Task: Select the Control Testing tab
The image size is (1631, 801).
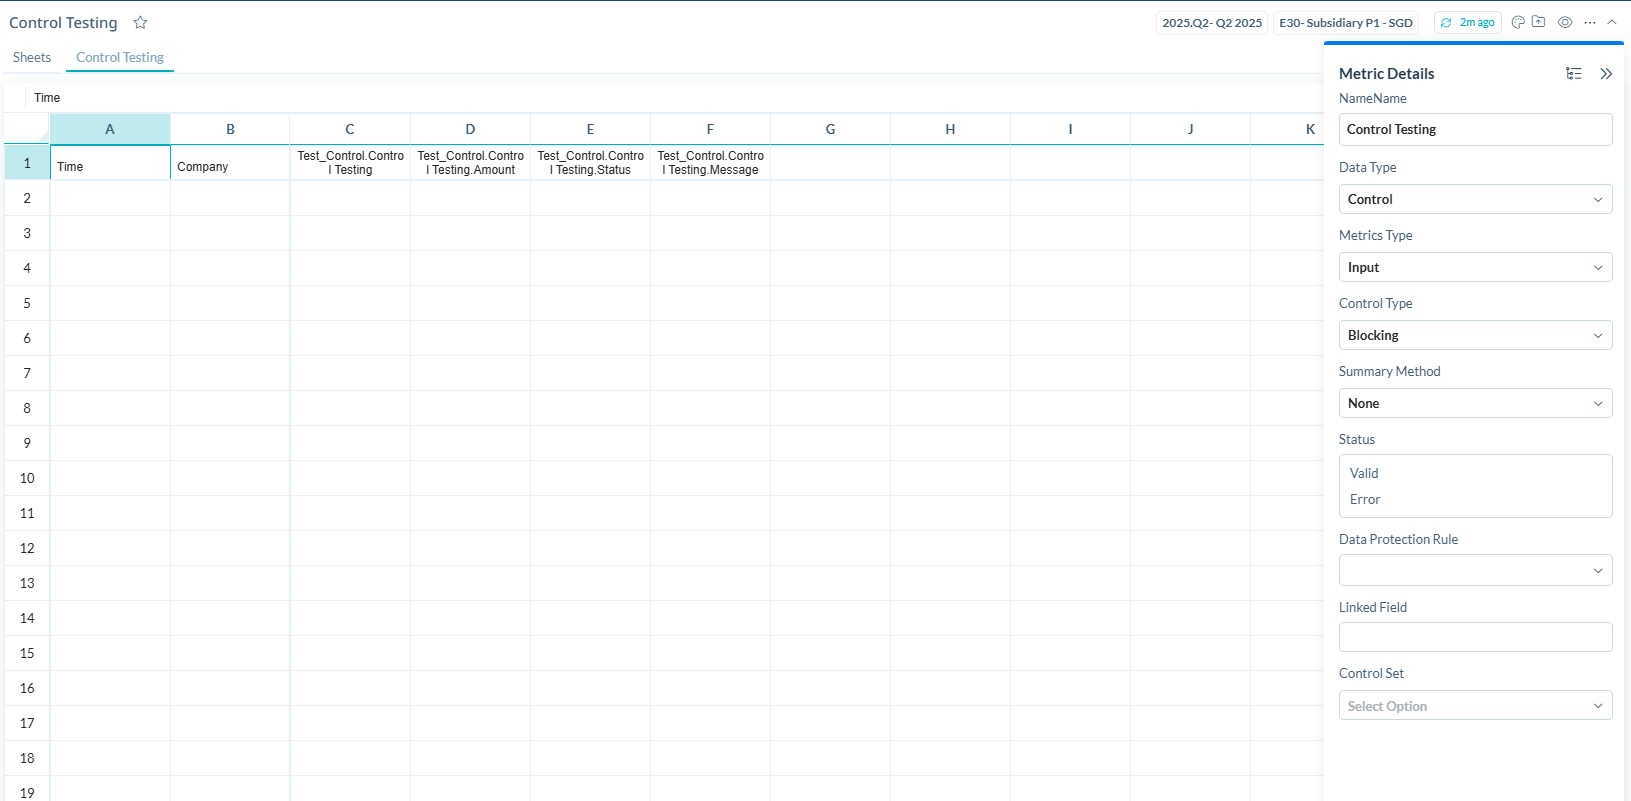Action: pos(120,58)
